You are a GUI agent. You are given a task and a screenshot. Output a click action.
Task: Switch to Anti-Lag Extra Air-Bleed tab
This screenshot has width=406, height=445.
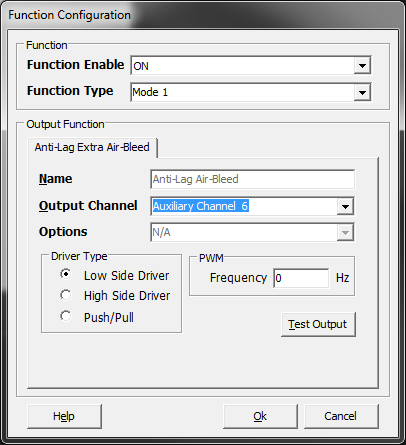(92, 147)
